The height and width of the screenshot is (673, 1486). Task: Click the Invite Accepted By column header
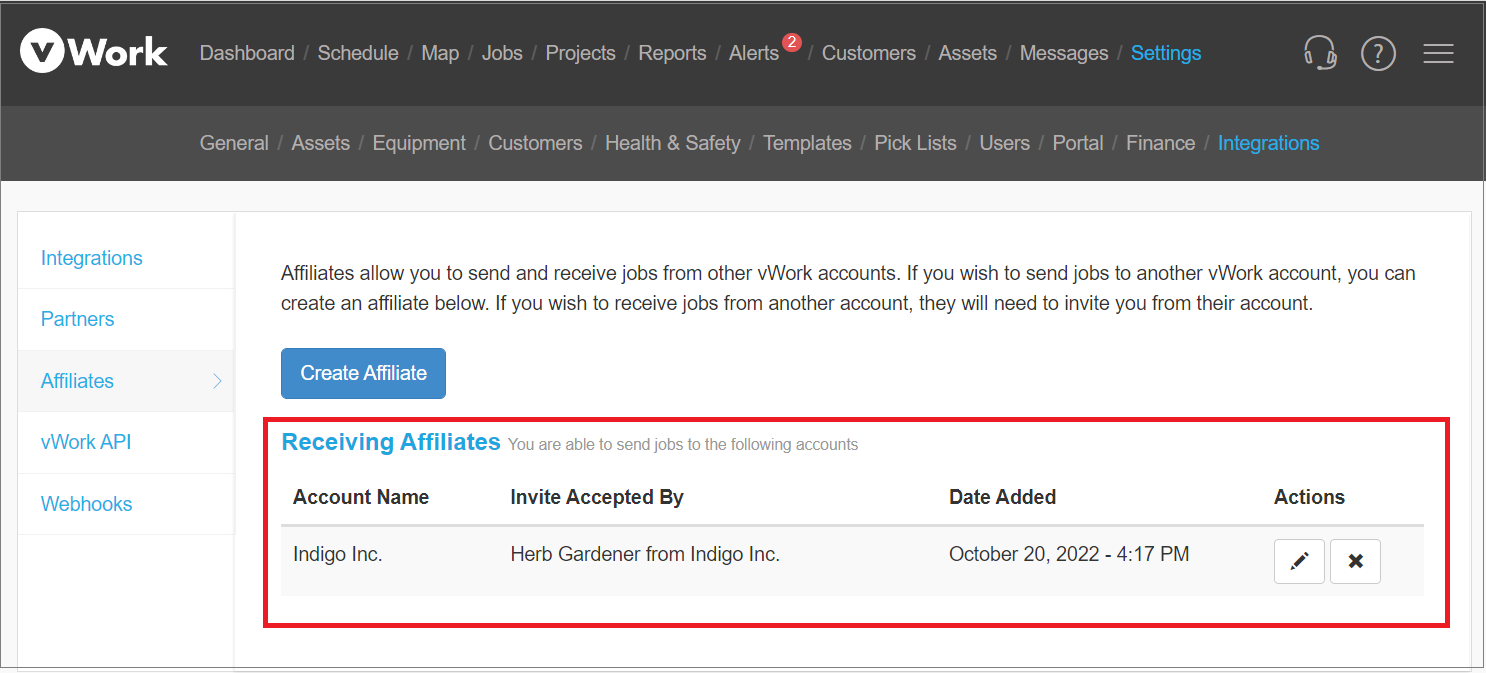(x=597, y=497)
